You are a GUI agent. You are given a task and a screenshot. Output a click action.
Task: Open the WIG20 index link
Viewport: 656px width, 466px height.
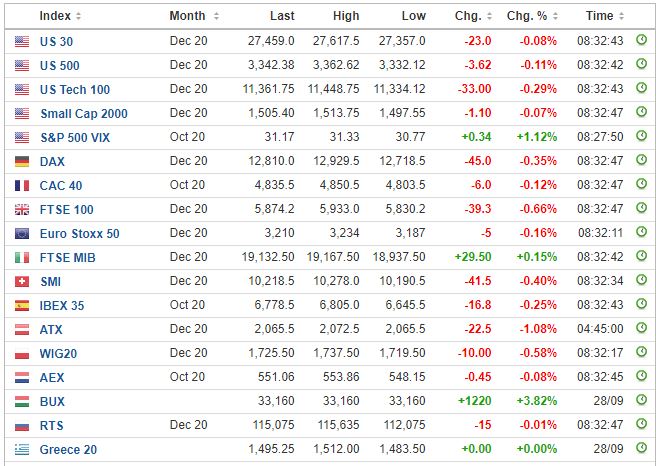tap(58, 354)
